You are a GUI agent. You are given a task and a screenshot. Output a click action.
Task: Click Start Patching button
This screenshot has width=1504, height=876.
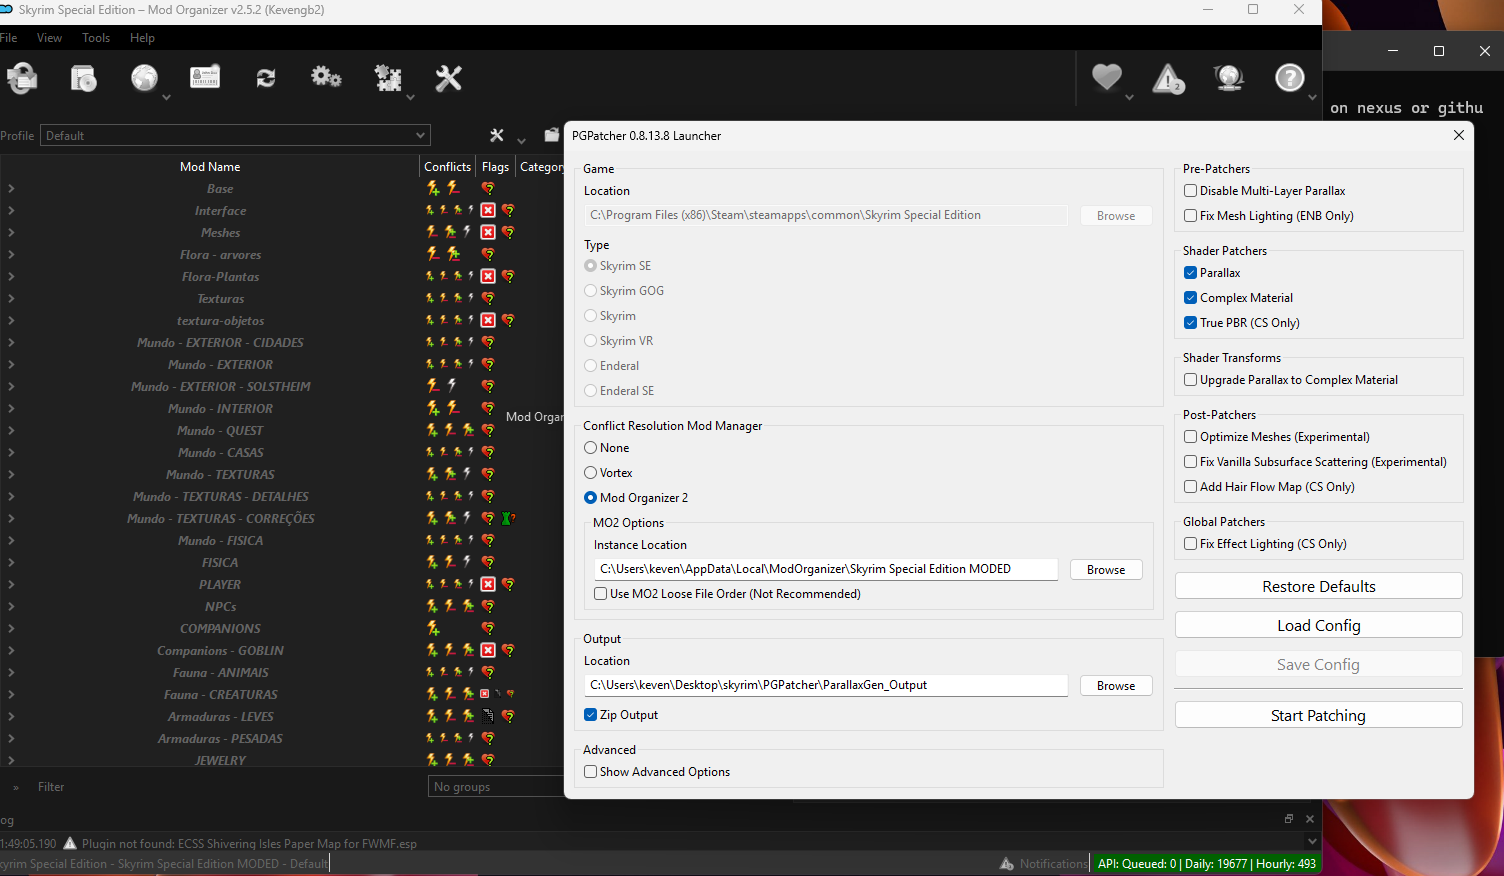(1319, 716)
